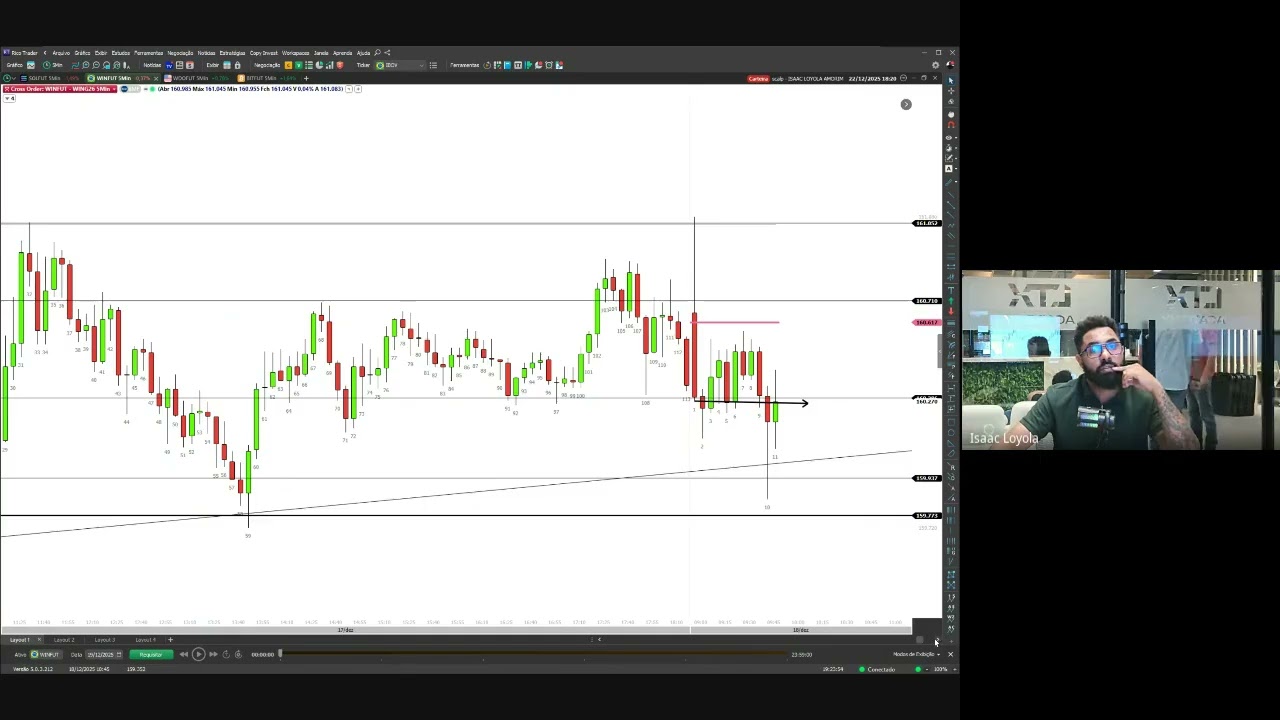Open the Arquivo menu
Viewport: 1280px width, 720px height.
pos(61,53)
